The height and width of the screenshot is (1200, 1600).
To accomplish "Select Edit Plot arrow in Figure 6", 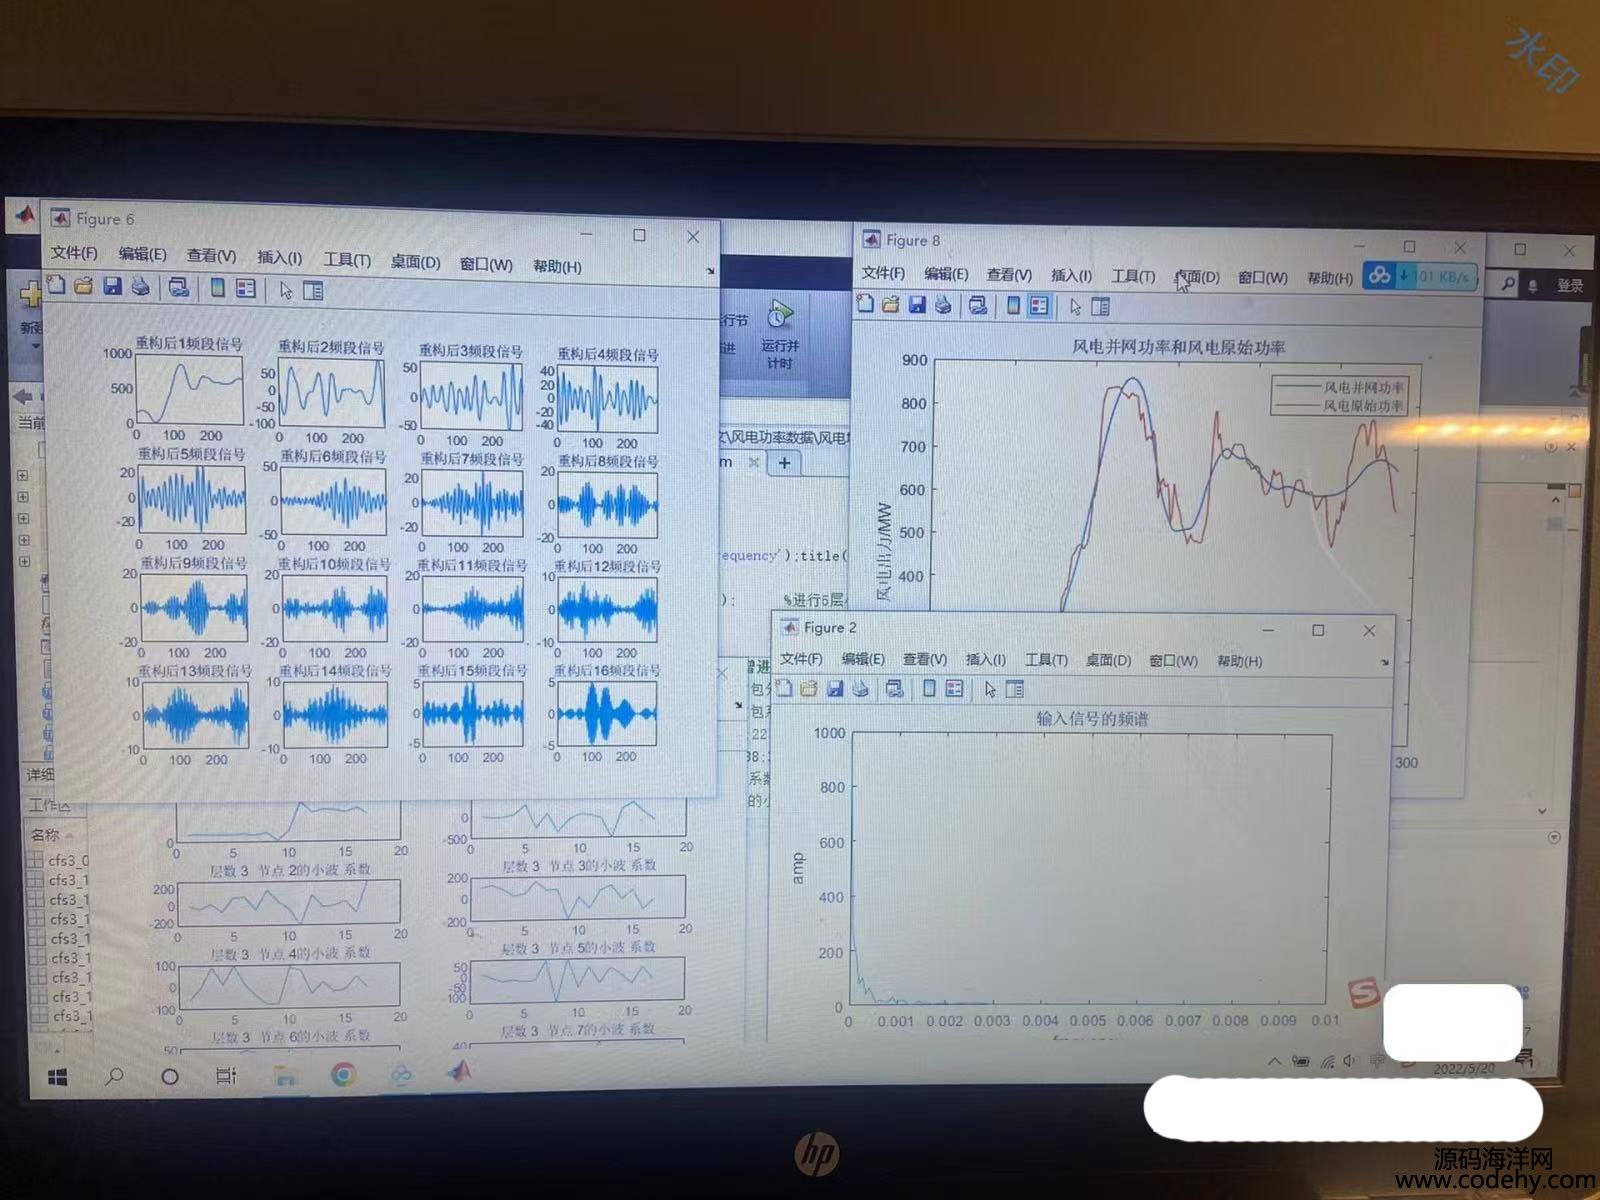I will [286, 291].
